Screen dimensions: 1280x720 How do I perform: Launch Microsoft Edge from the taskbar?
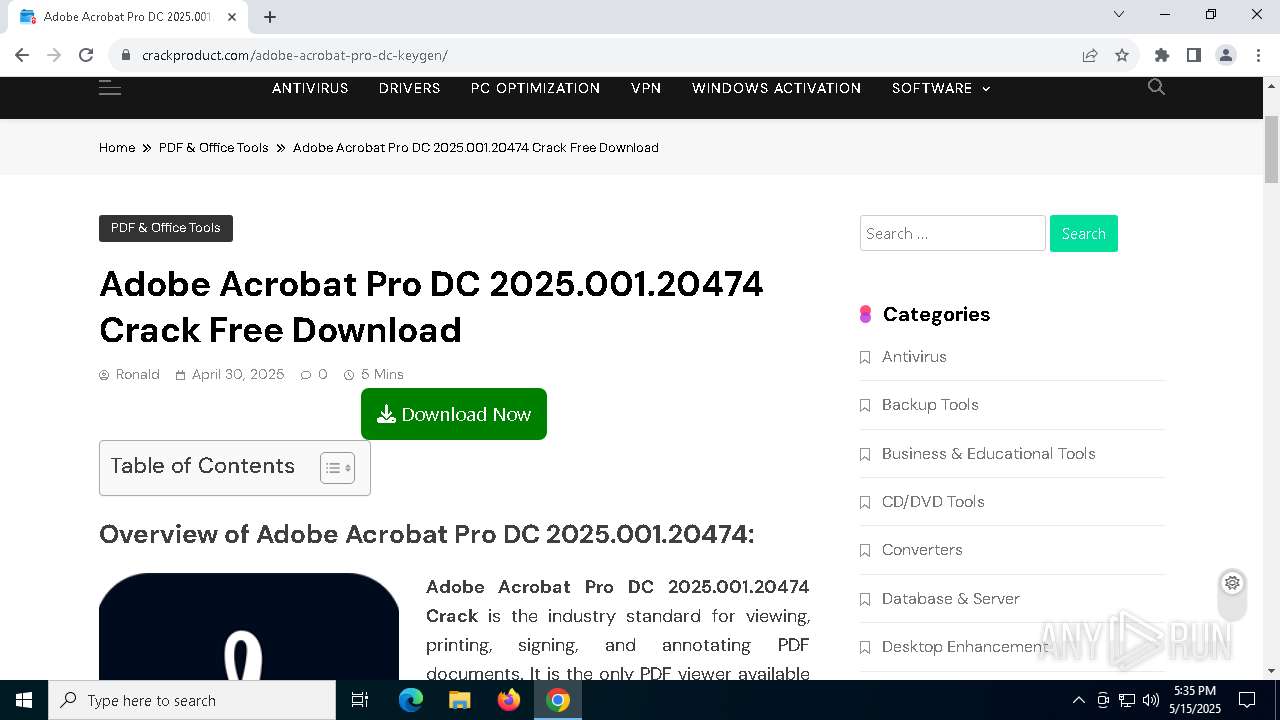pos(411,700)
